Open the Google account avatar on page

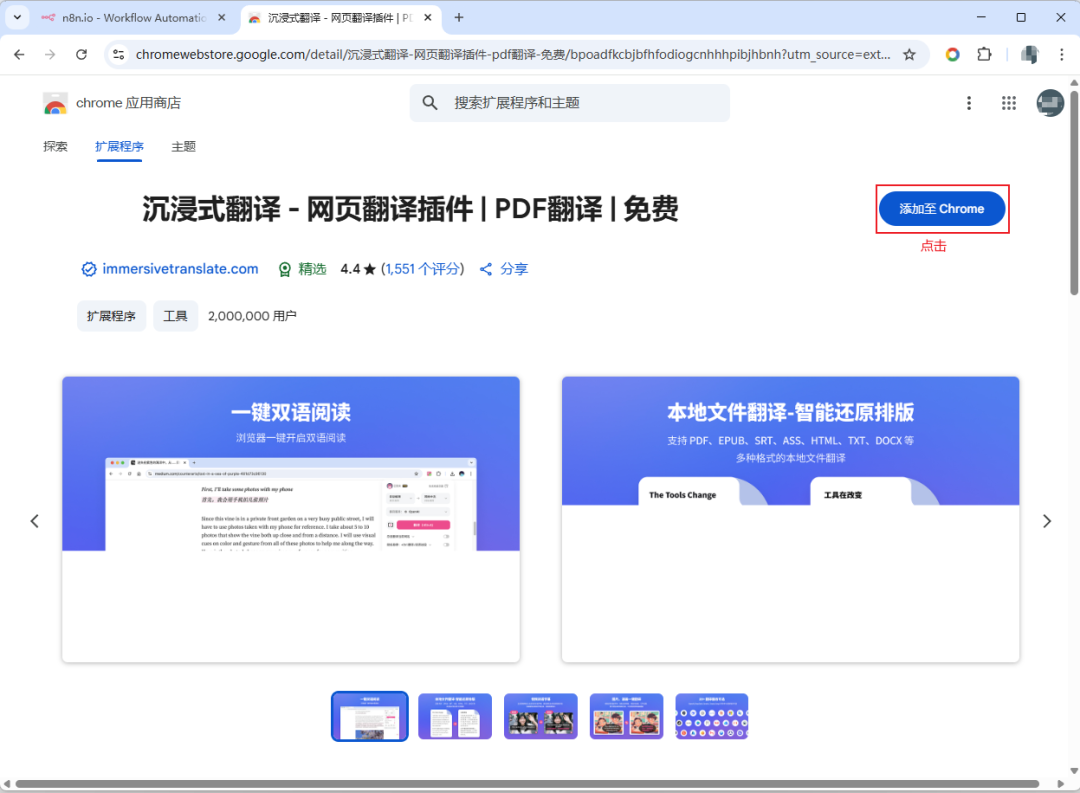pos(1050,103)
